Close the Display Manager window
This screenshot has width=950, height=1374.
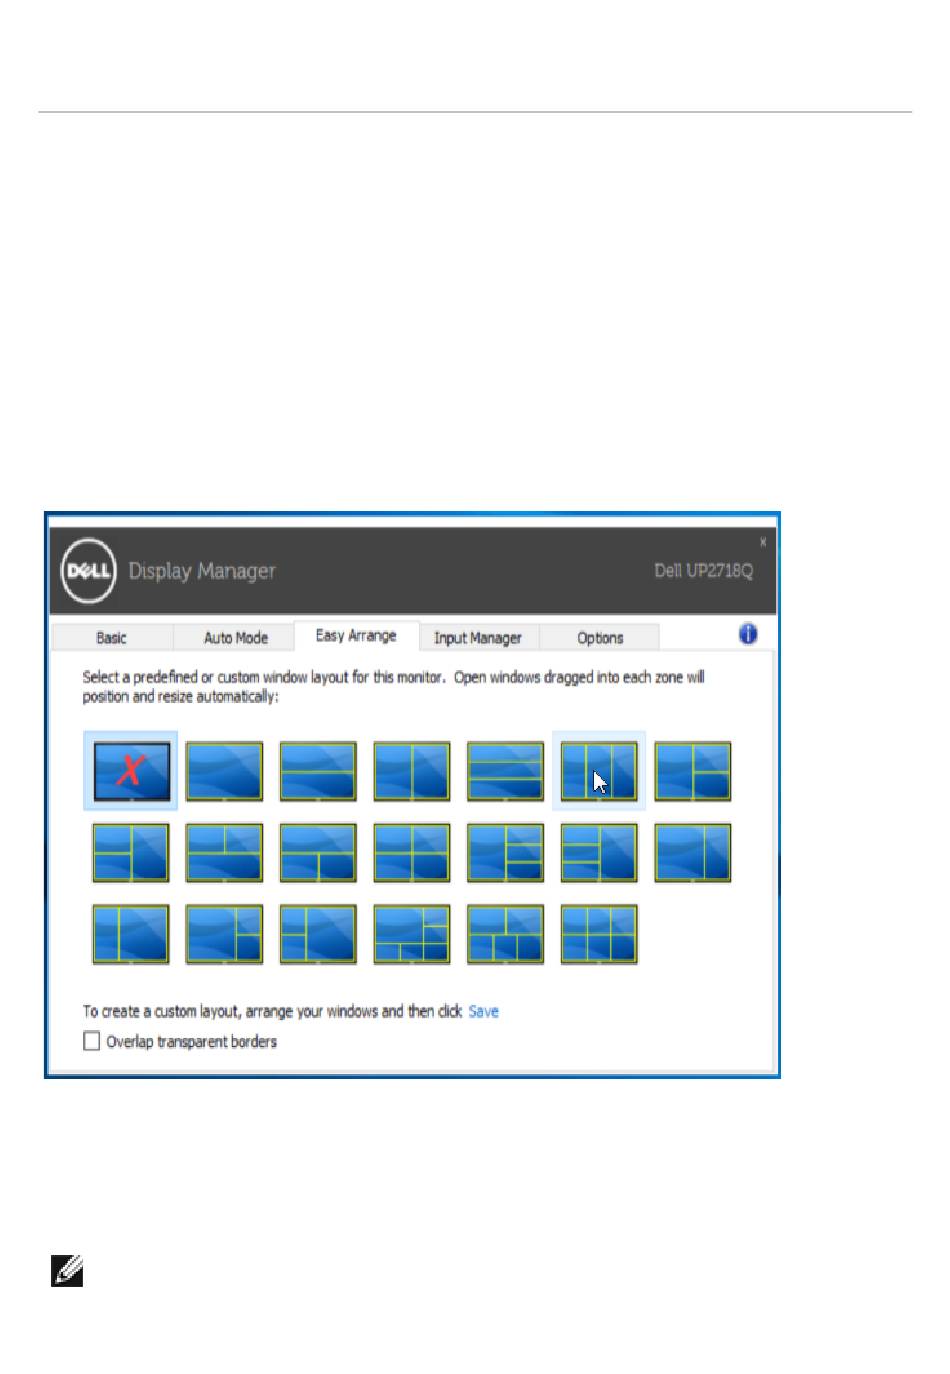click(x=763, y=542)
